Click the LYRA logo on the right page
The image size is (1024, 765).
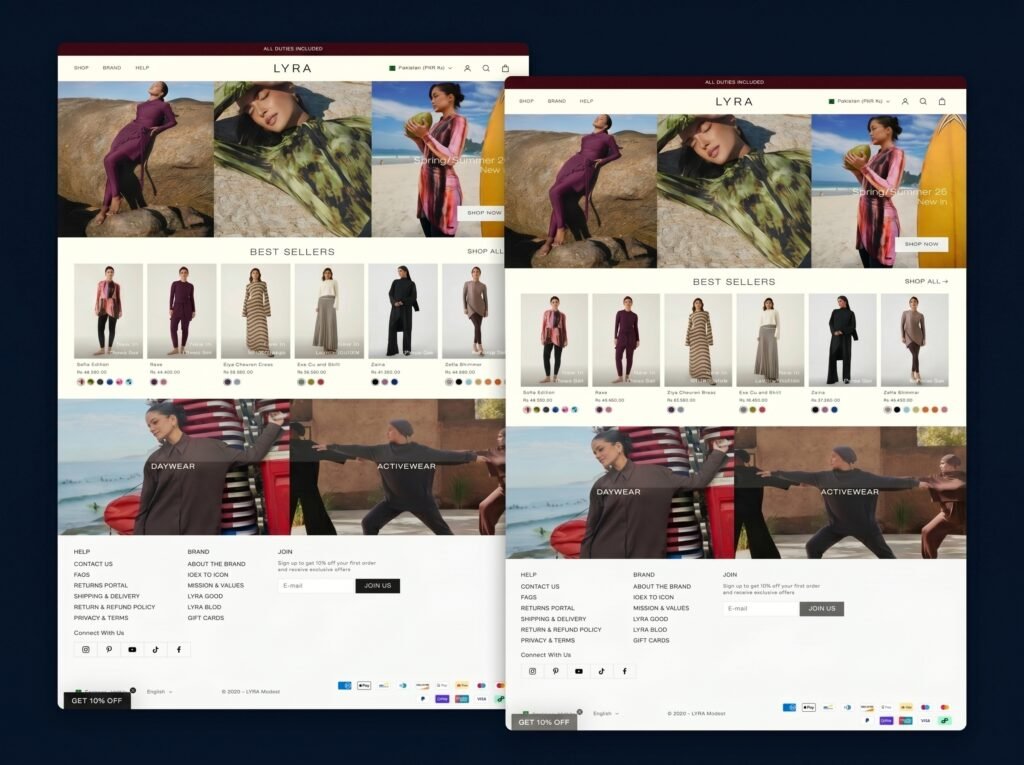point(734,101)
